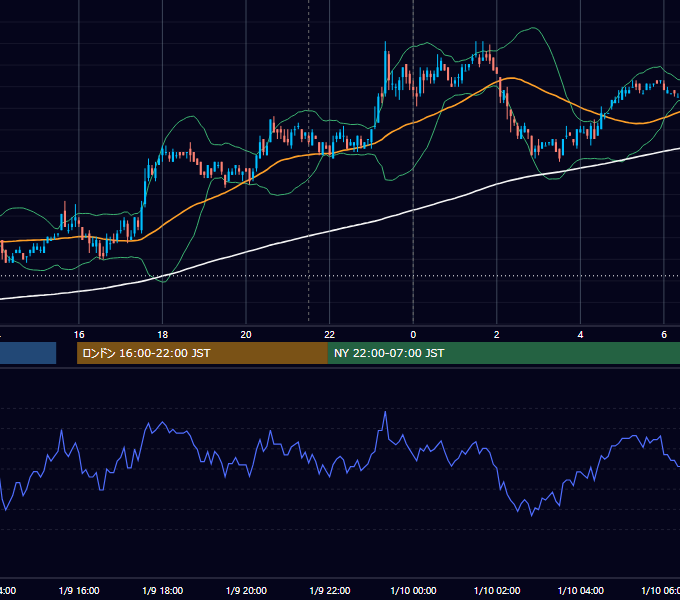Screen dimensions: 680x600
Task: Select the dotted horizontal price level line
Action: [340, 276]
